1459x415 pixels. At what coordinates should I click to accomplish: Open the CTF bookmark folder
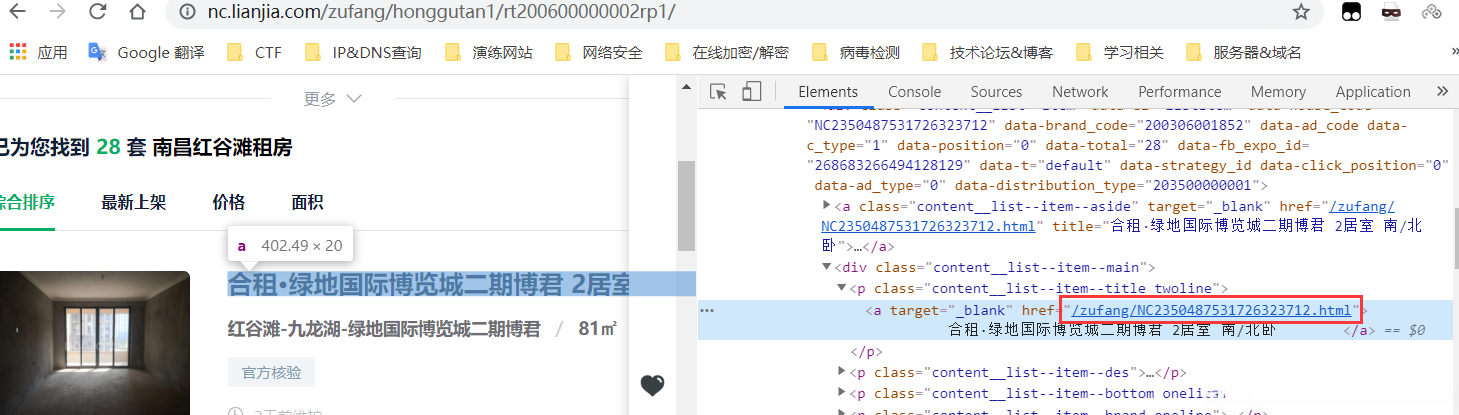click(x=254, y=52)
